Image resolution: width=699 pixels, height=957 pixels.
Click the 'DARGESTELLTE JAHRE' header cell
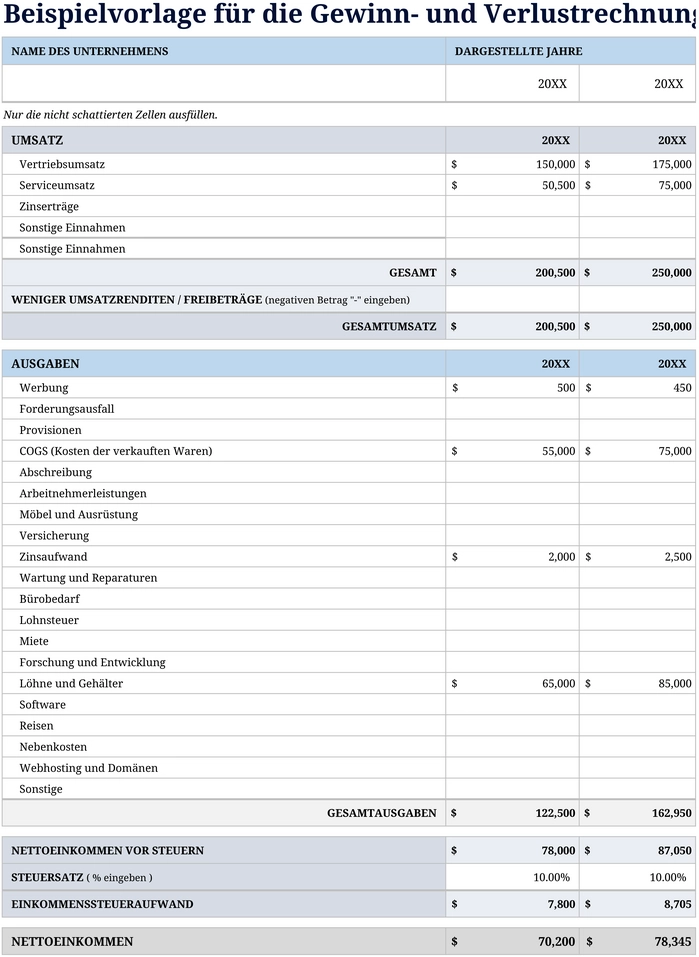(x=571, y=51)
